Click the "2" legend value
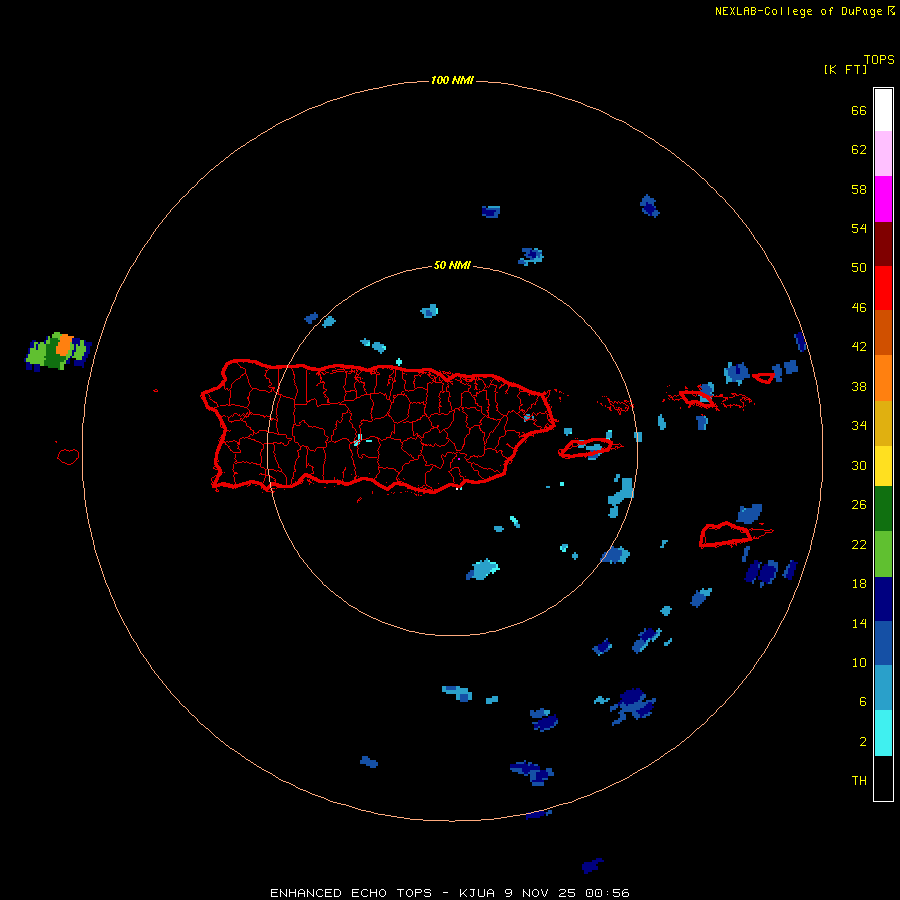This screenshot has width=900, height=900. 863,742
